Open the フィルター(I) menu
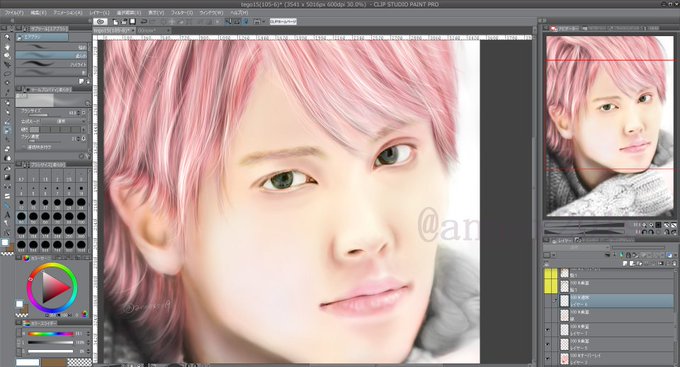This screenshot has width=680, height=367. [182, 13]
